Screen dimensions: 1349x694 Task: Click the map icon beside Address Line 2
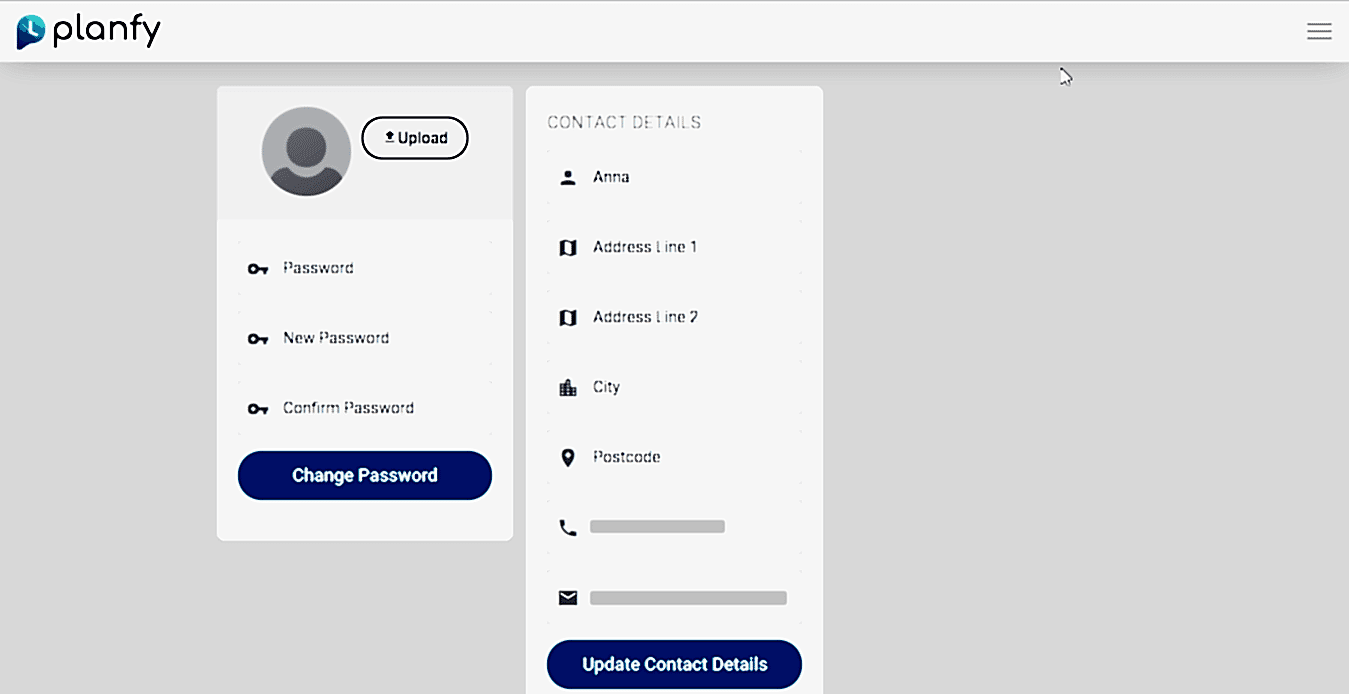[568, 318]
